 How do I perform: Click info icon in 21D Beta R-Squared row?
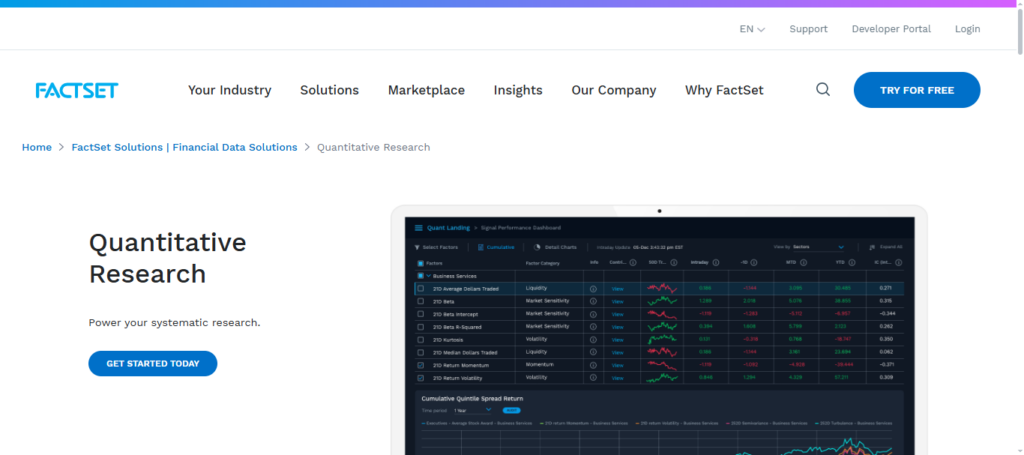593,326
